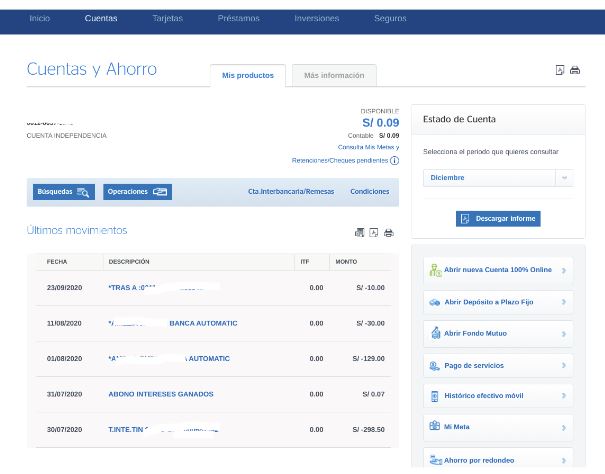Click info icon beside Retenciones/Cheques pendientes
605x474 pixels.
(394, 161)
